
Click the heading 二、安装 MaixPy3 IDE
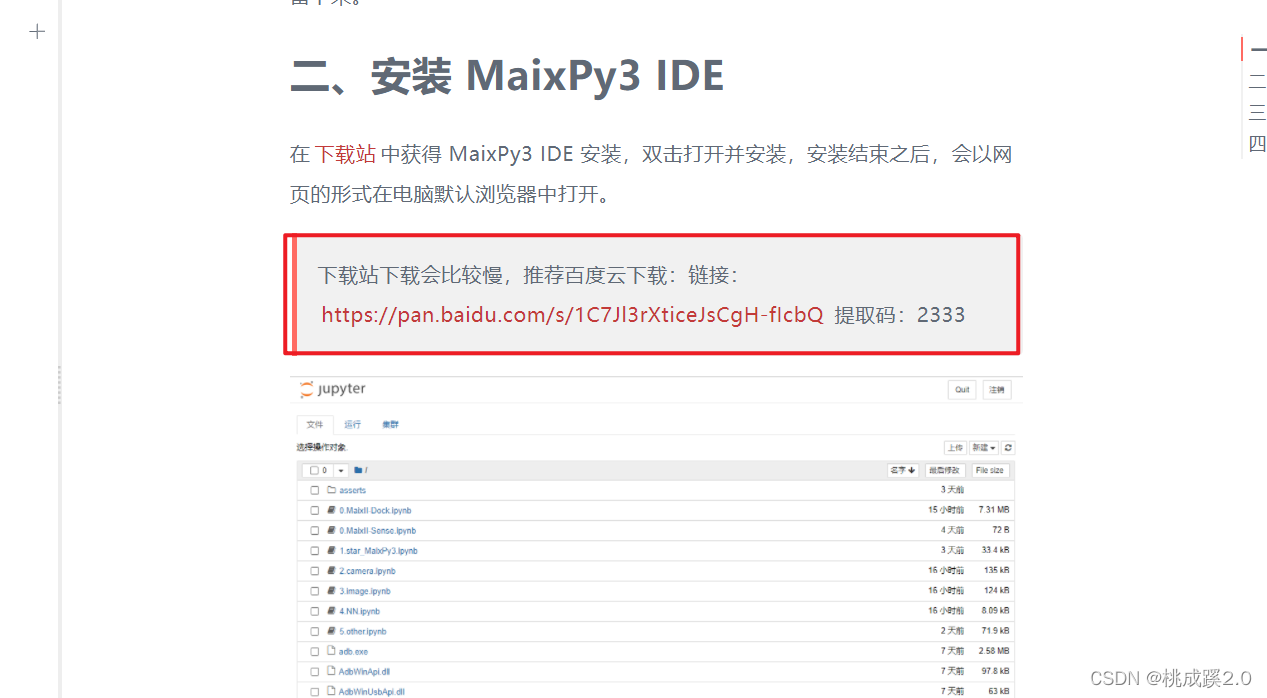click(507, 76)
